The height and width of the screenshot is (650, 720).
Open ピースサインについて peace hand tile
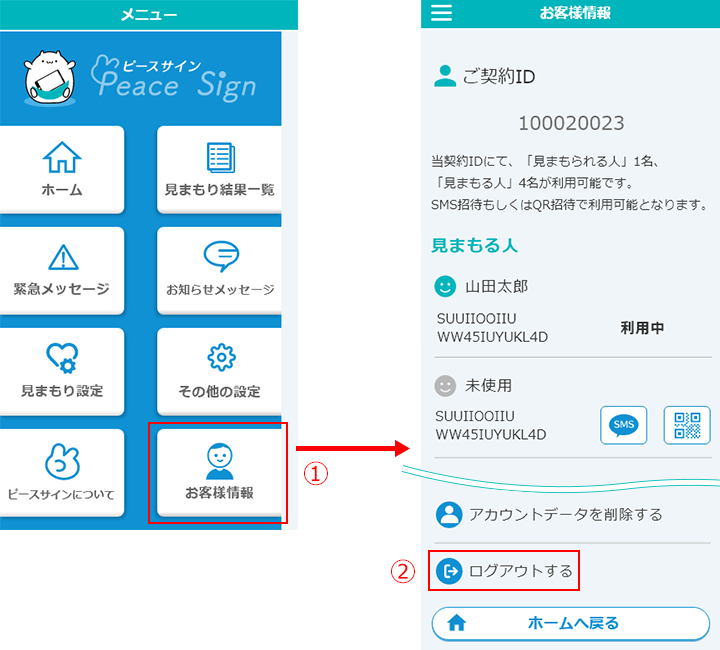[62, 472]
